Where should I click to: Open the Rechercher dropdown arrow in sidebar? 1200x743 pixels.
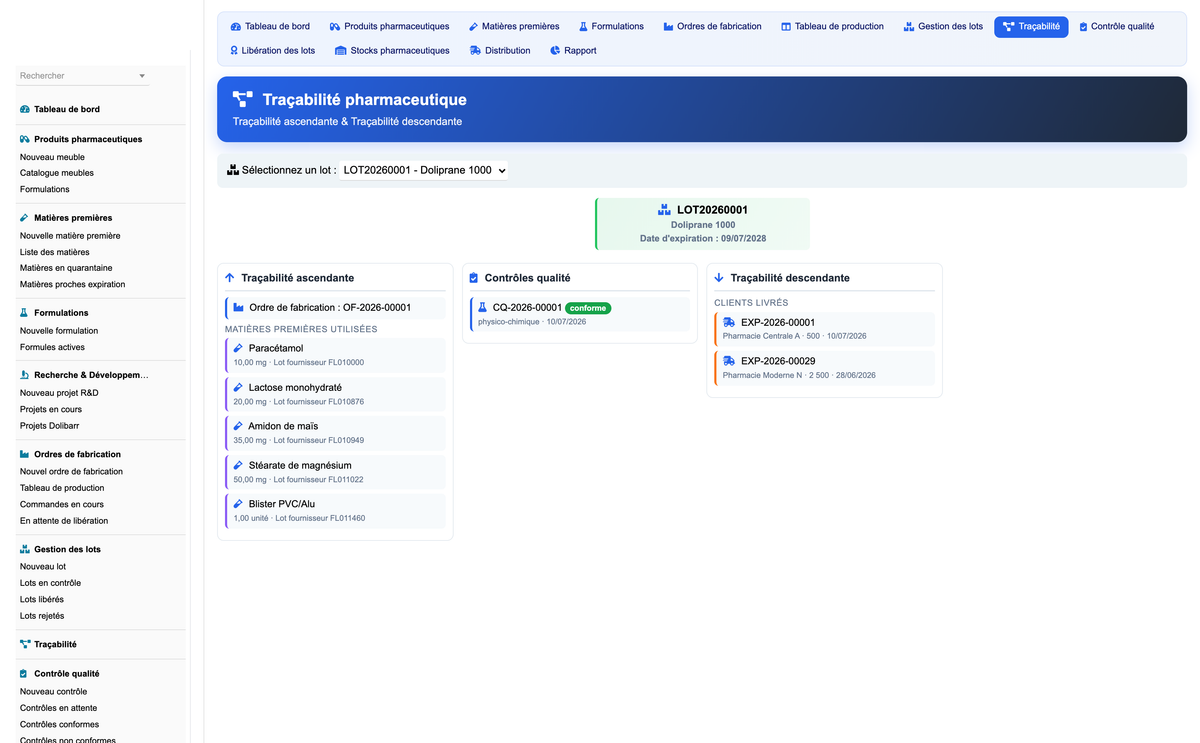142,76
